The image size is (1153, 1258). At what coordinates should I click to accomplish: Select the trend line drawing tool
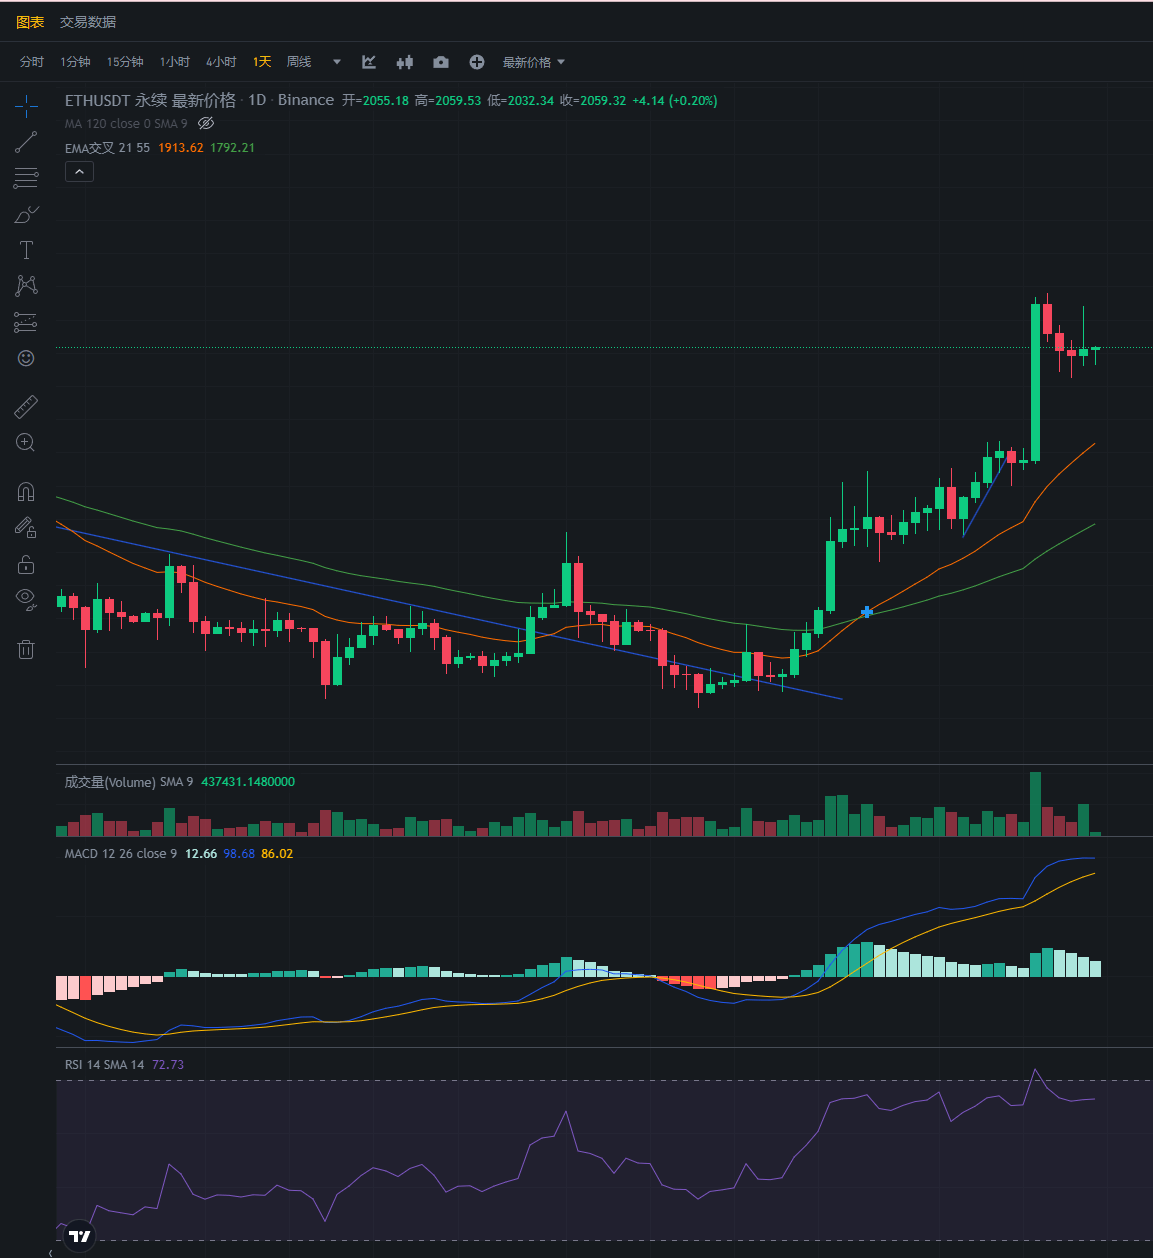[26, 142]
